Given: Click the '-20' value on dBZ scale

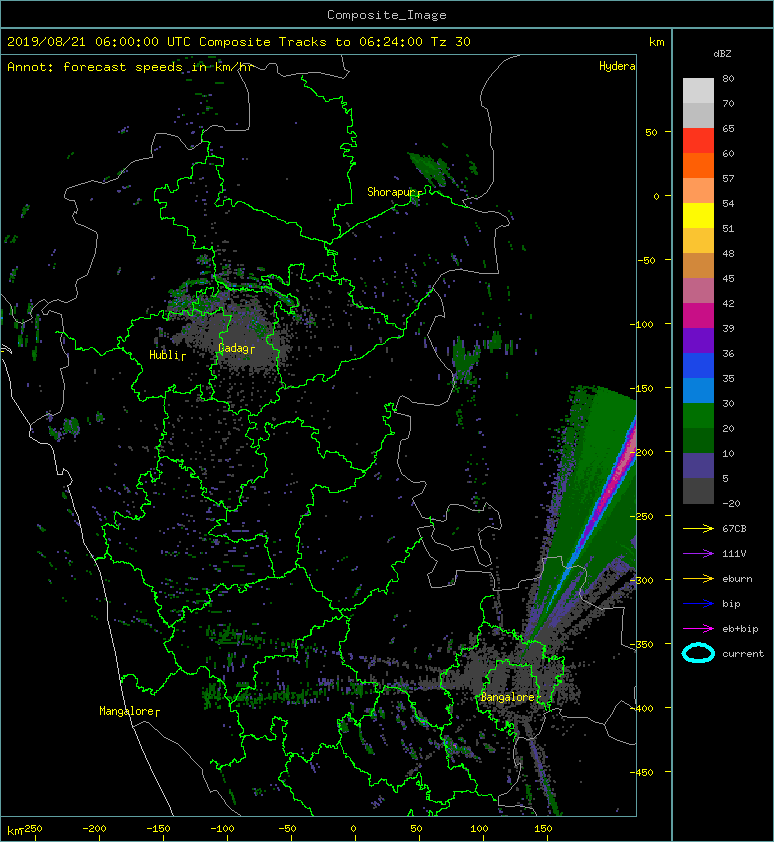Looking at the screenshot, I should pyautogui.click(x=731, y=504).
